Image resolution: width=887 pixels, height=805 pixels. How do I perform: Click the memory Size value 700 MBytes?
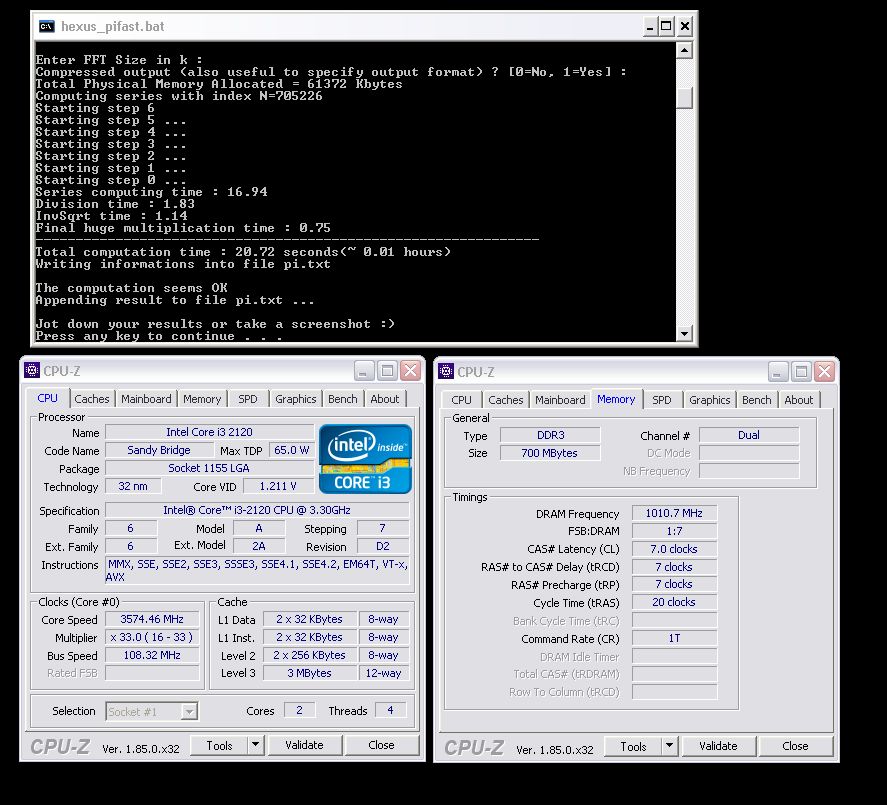(x=550, y=453)
